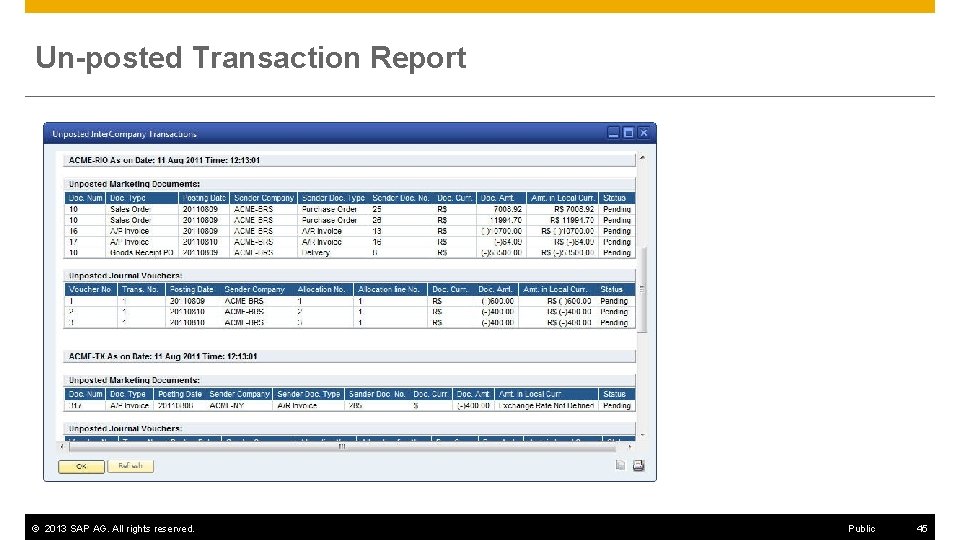Minimize the Unposted InterCompany Transactions window
The image size is (960, 540).
613,133
